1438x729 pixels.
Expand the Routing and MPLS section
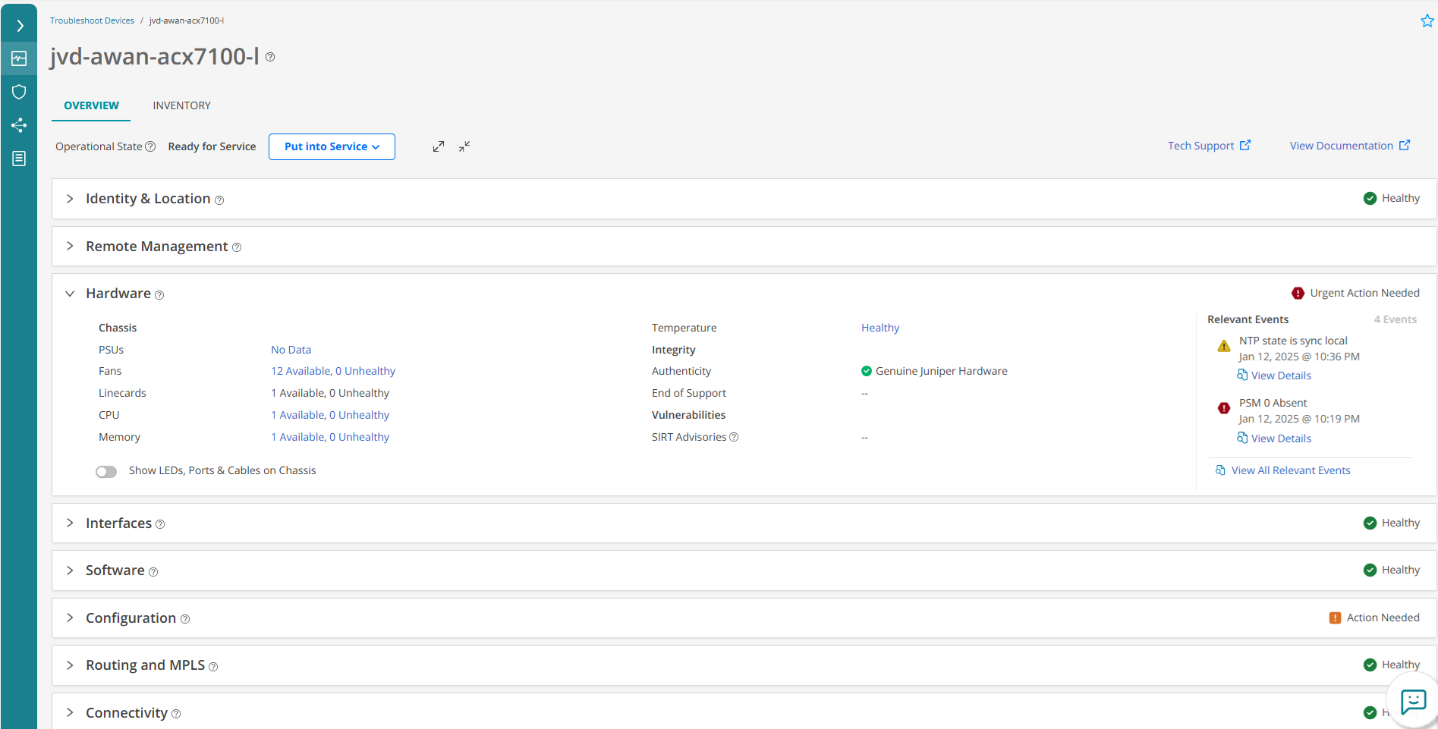[70, 665]
